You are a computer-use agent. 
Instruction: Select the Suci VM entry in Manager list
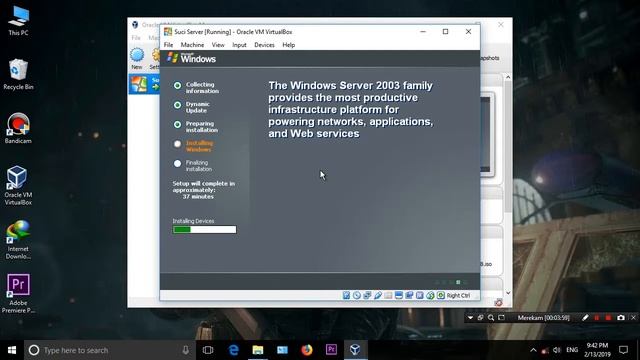[x=144, y=84]
